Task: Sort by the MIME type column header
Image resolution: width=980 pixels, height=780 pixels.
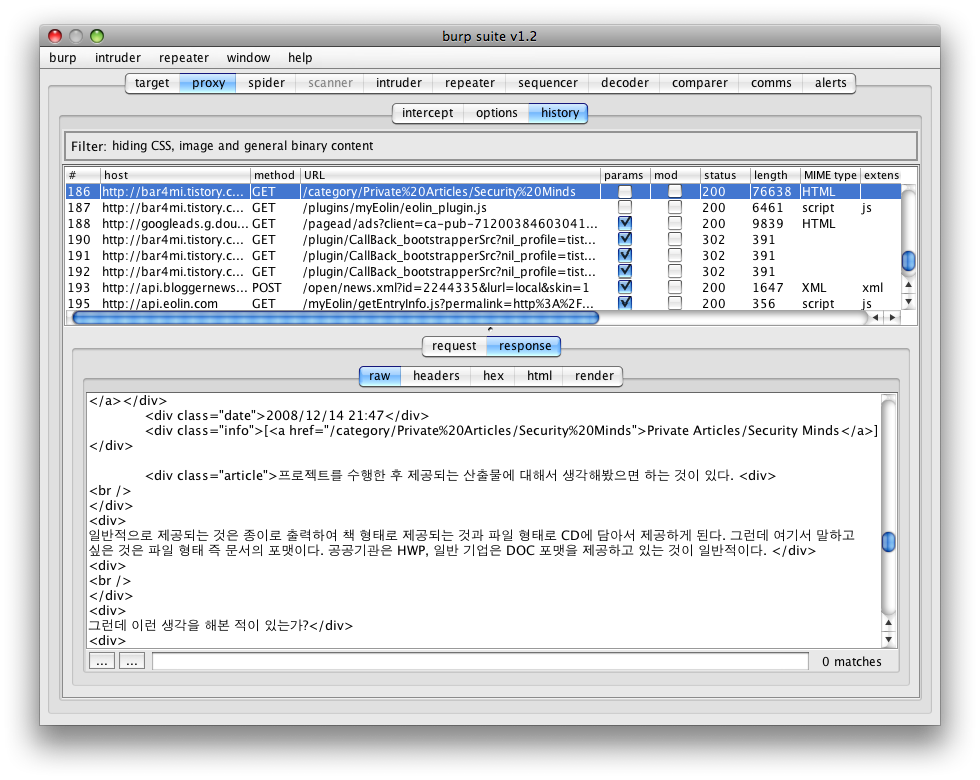Action: [x=830, y=175]
